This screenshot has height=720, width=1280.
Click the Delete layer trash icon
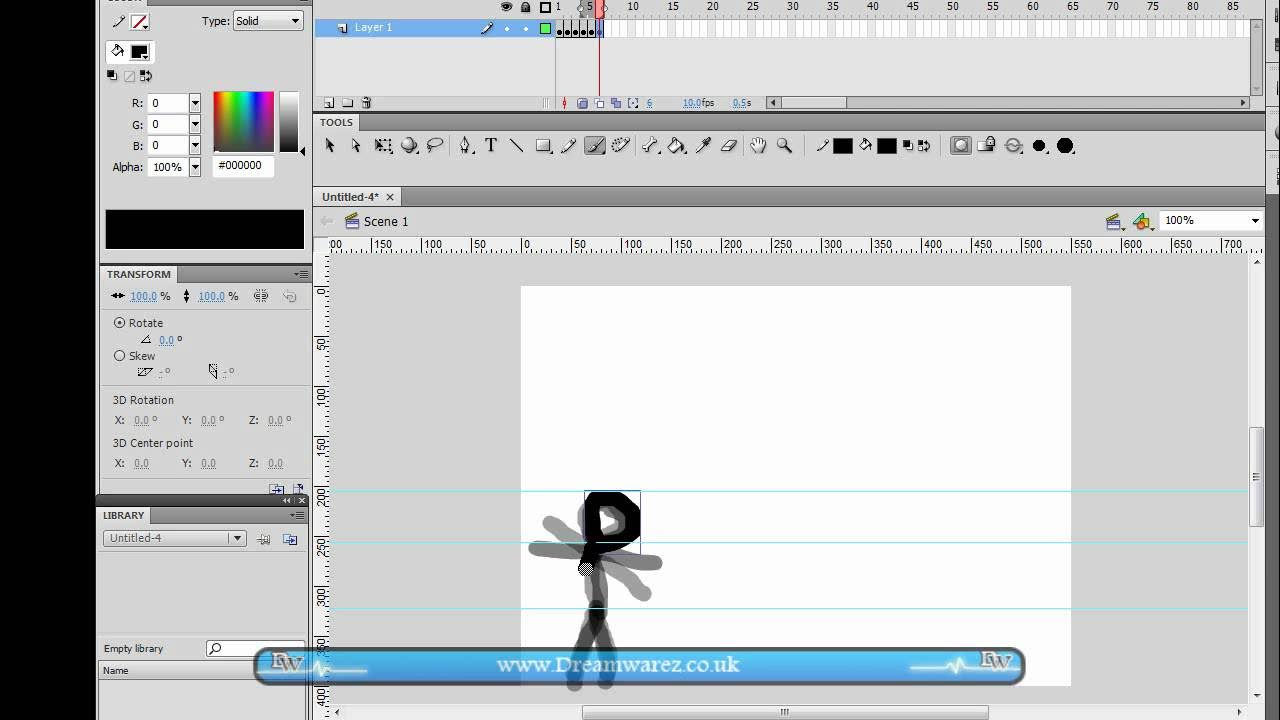tap(366, 103)
